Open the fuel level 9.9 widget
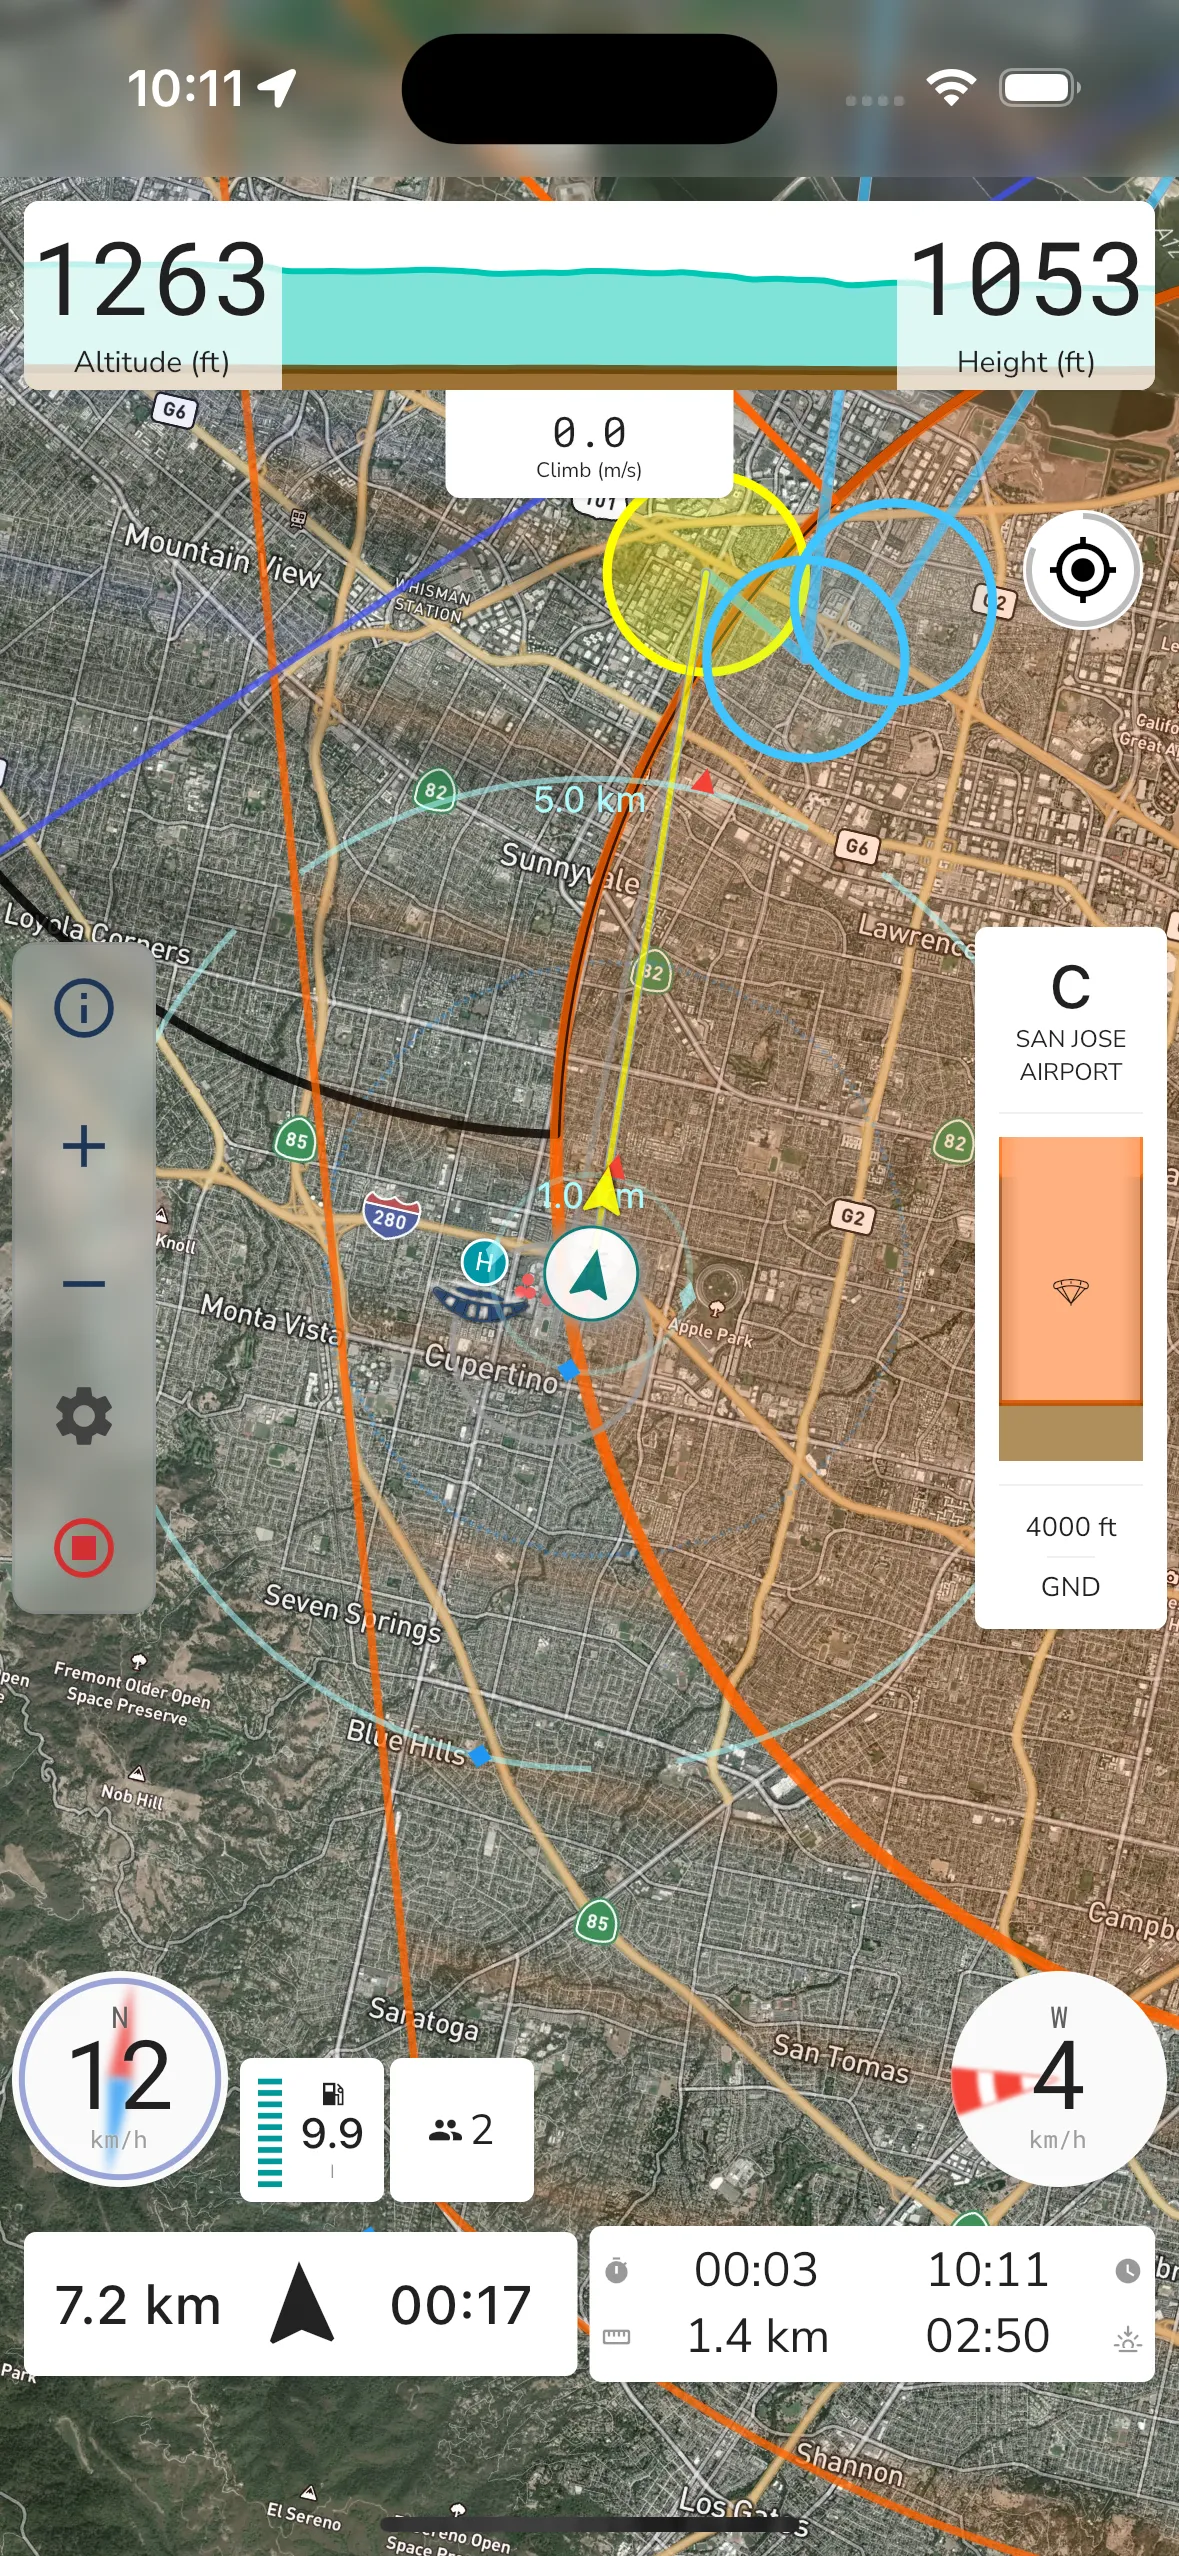This screenshot has width=1179, height=2556. (312, 2130)
